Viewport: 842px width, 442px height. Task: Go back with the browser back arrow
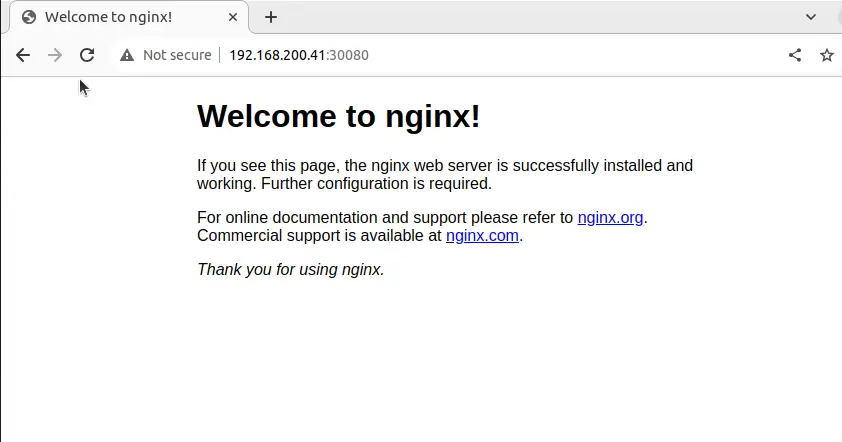click(x=23, y=55)
